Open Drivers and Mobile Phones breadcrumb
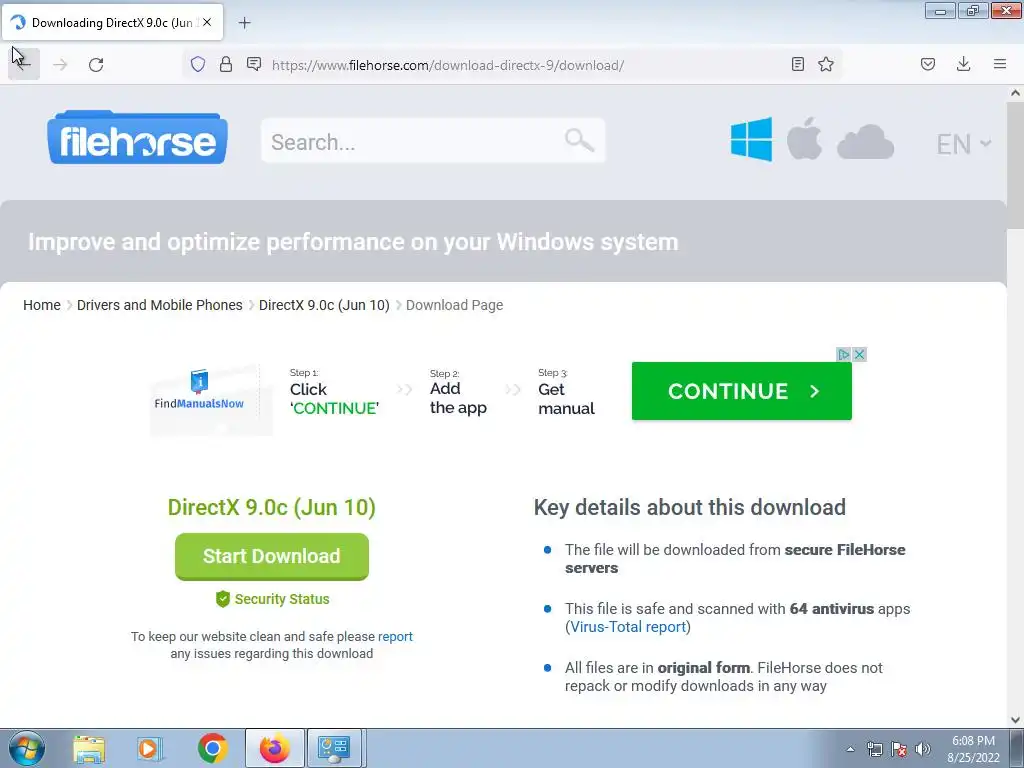 click(159, 305)
